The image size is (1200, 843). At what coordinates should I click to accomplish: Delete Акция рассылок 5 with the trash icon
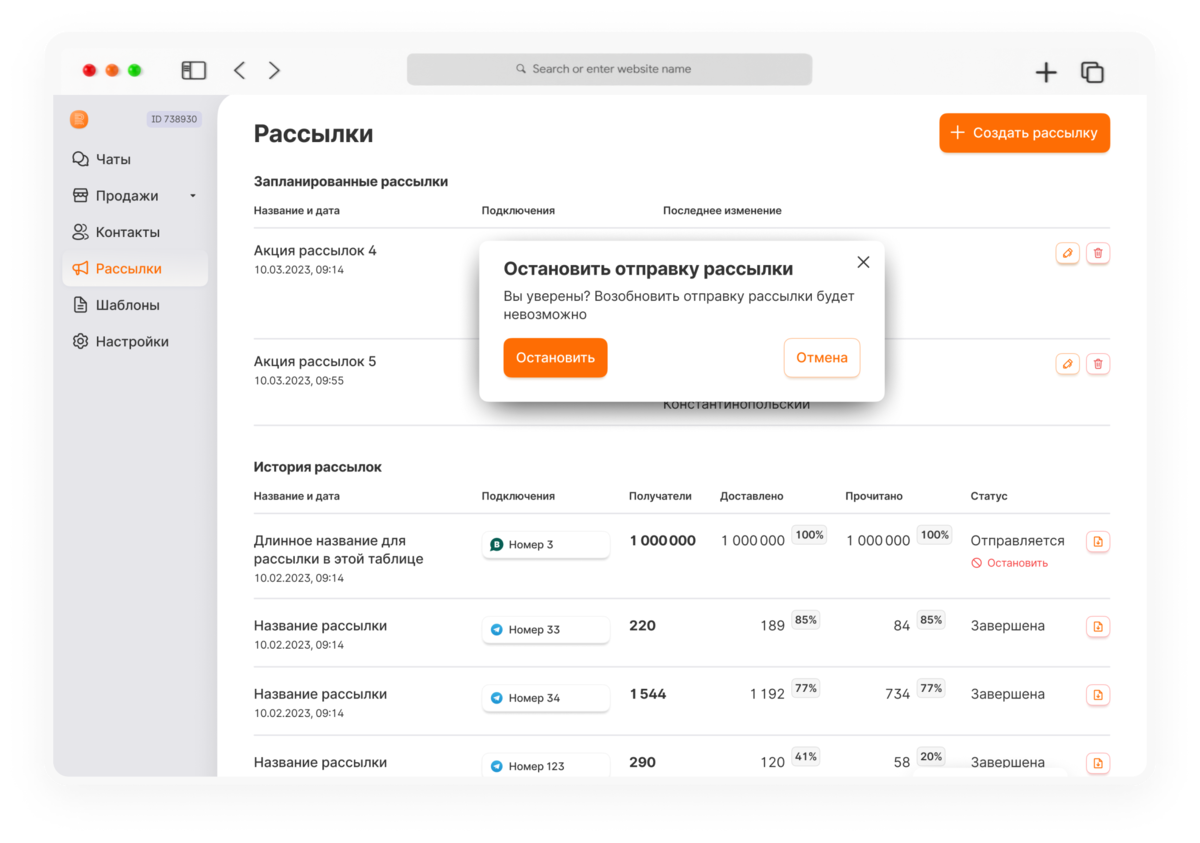pos(1098,364)
